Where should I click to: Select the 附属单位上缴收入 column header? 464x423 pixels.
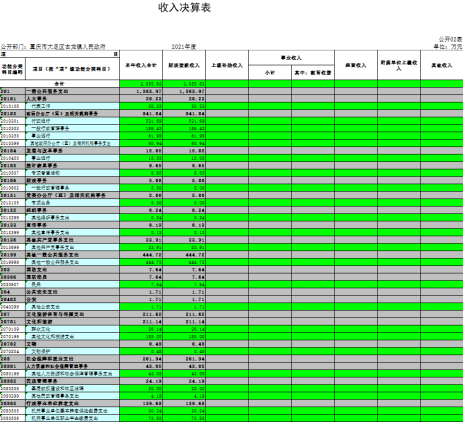tap(399, 65)
